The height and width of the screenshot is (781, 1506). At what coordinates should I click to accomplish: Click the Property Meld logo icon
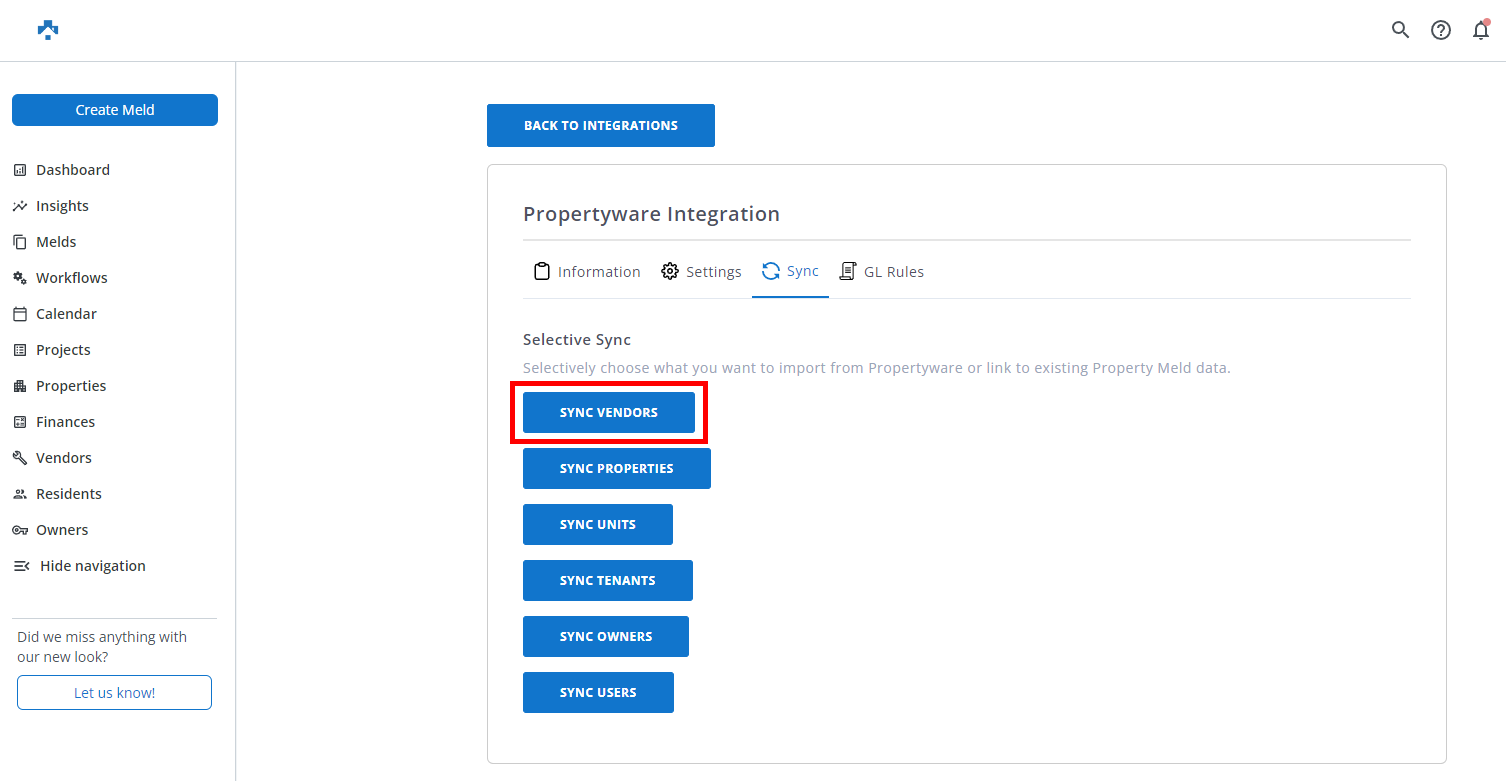[x=48, y=30]
